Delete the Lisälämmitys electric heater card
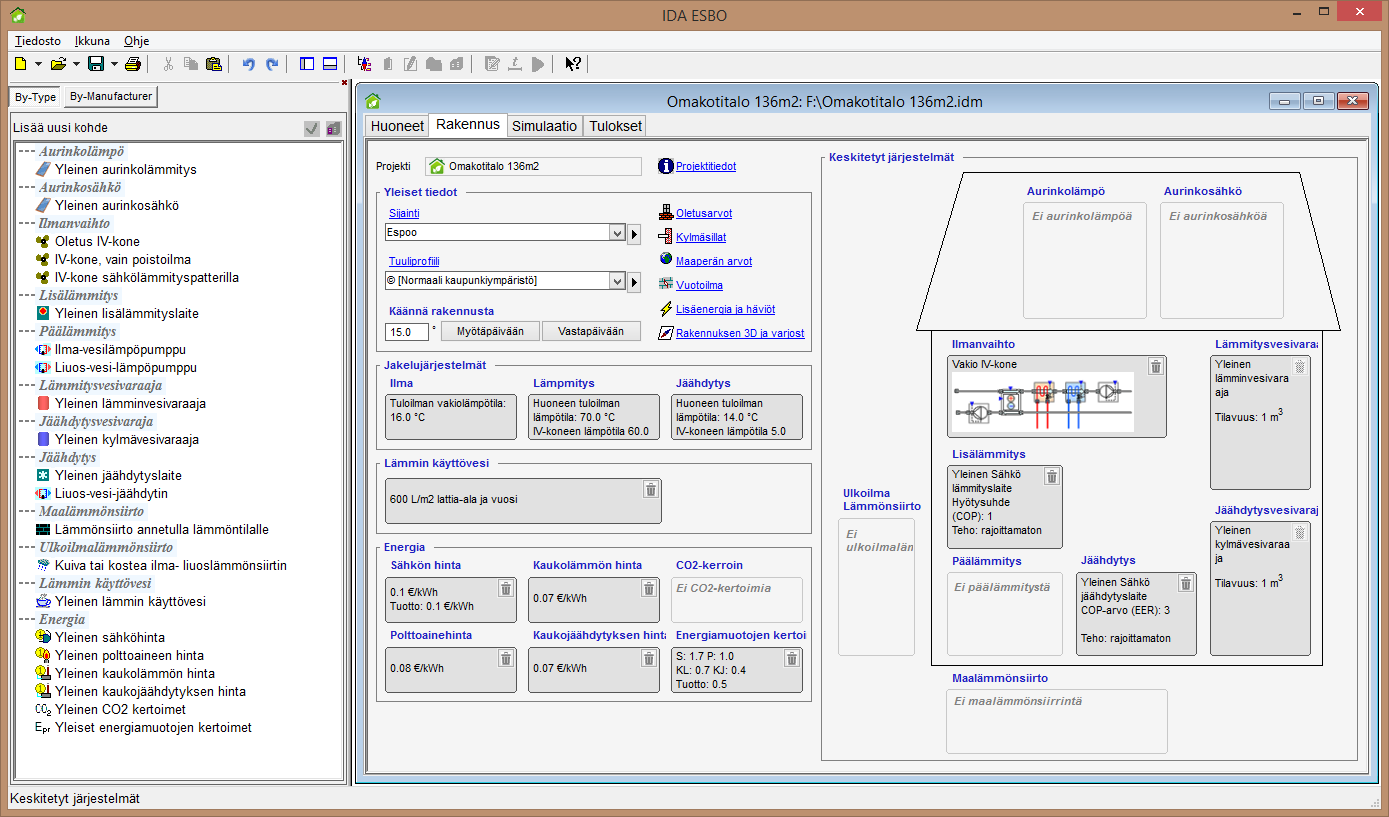Image resolution: width=1389 pixels, height=817 pixels. 1051,477
